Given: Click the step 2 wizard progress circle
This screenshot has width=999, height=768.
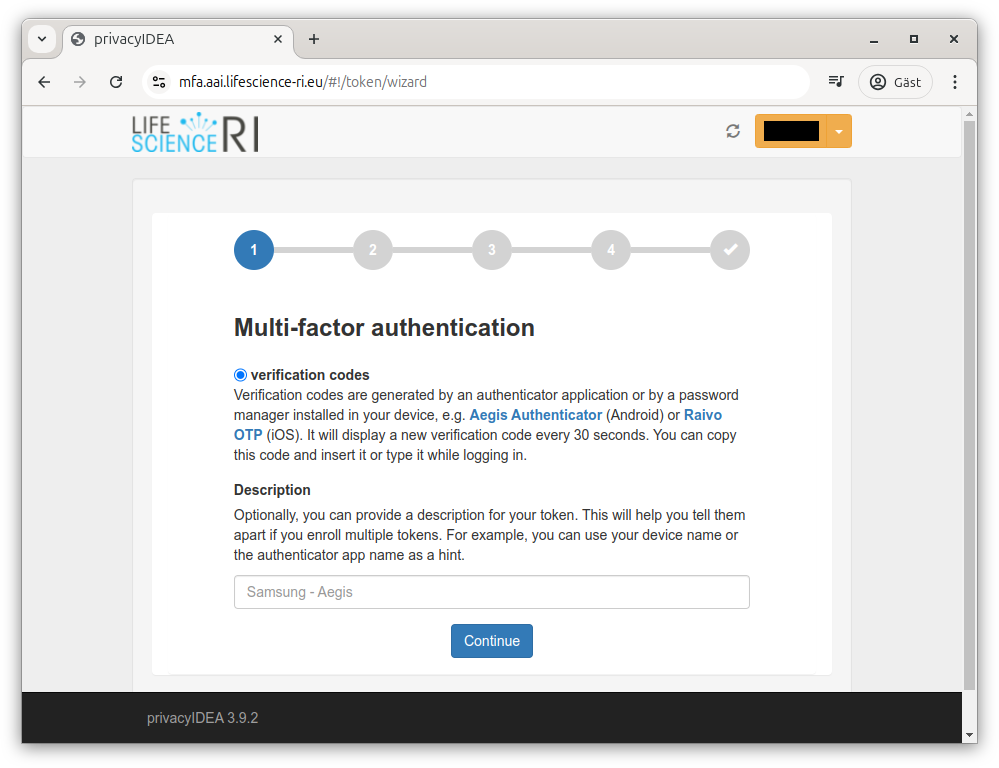Looking at the screenshot, I should tap(373, 250).
